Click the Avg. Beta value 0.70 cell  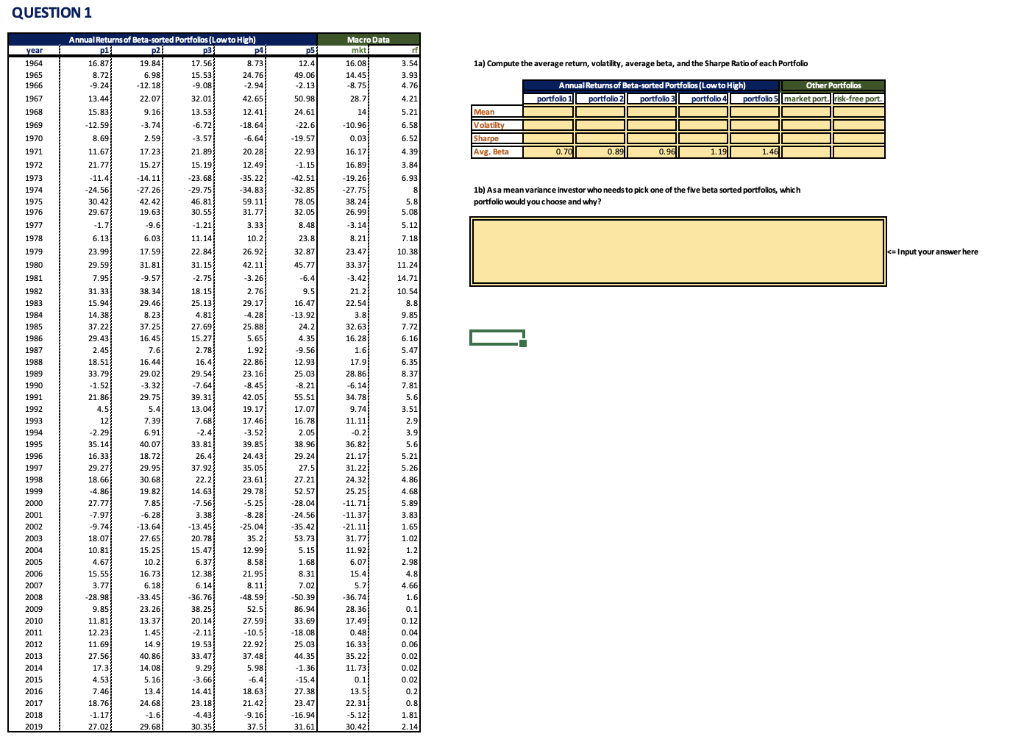[549, 151]
